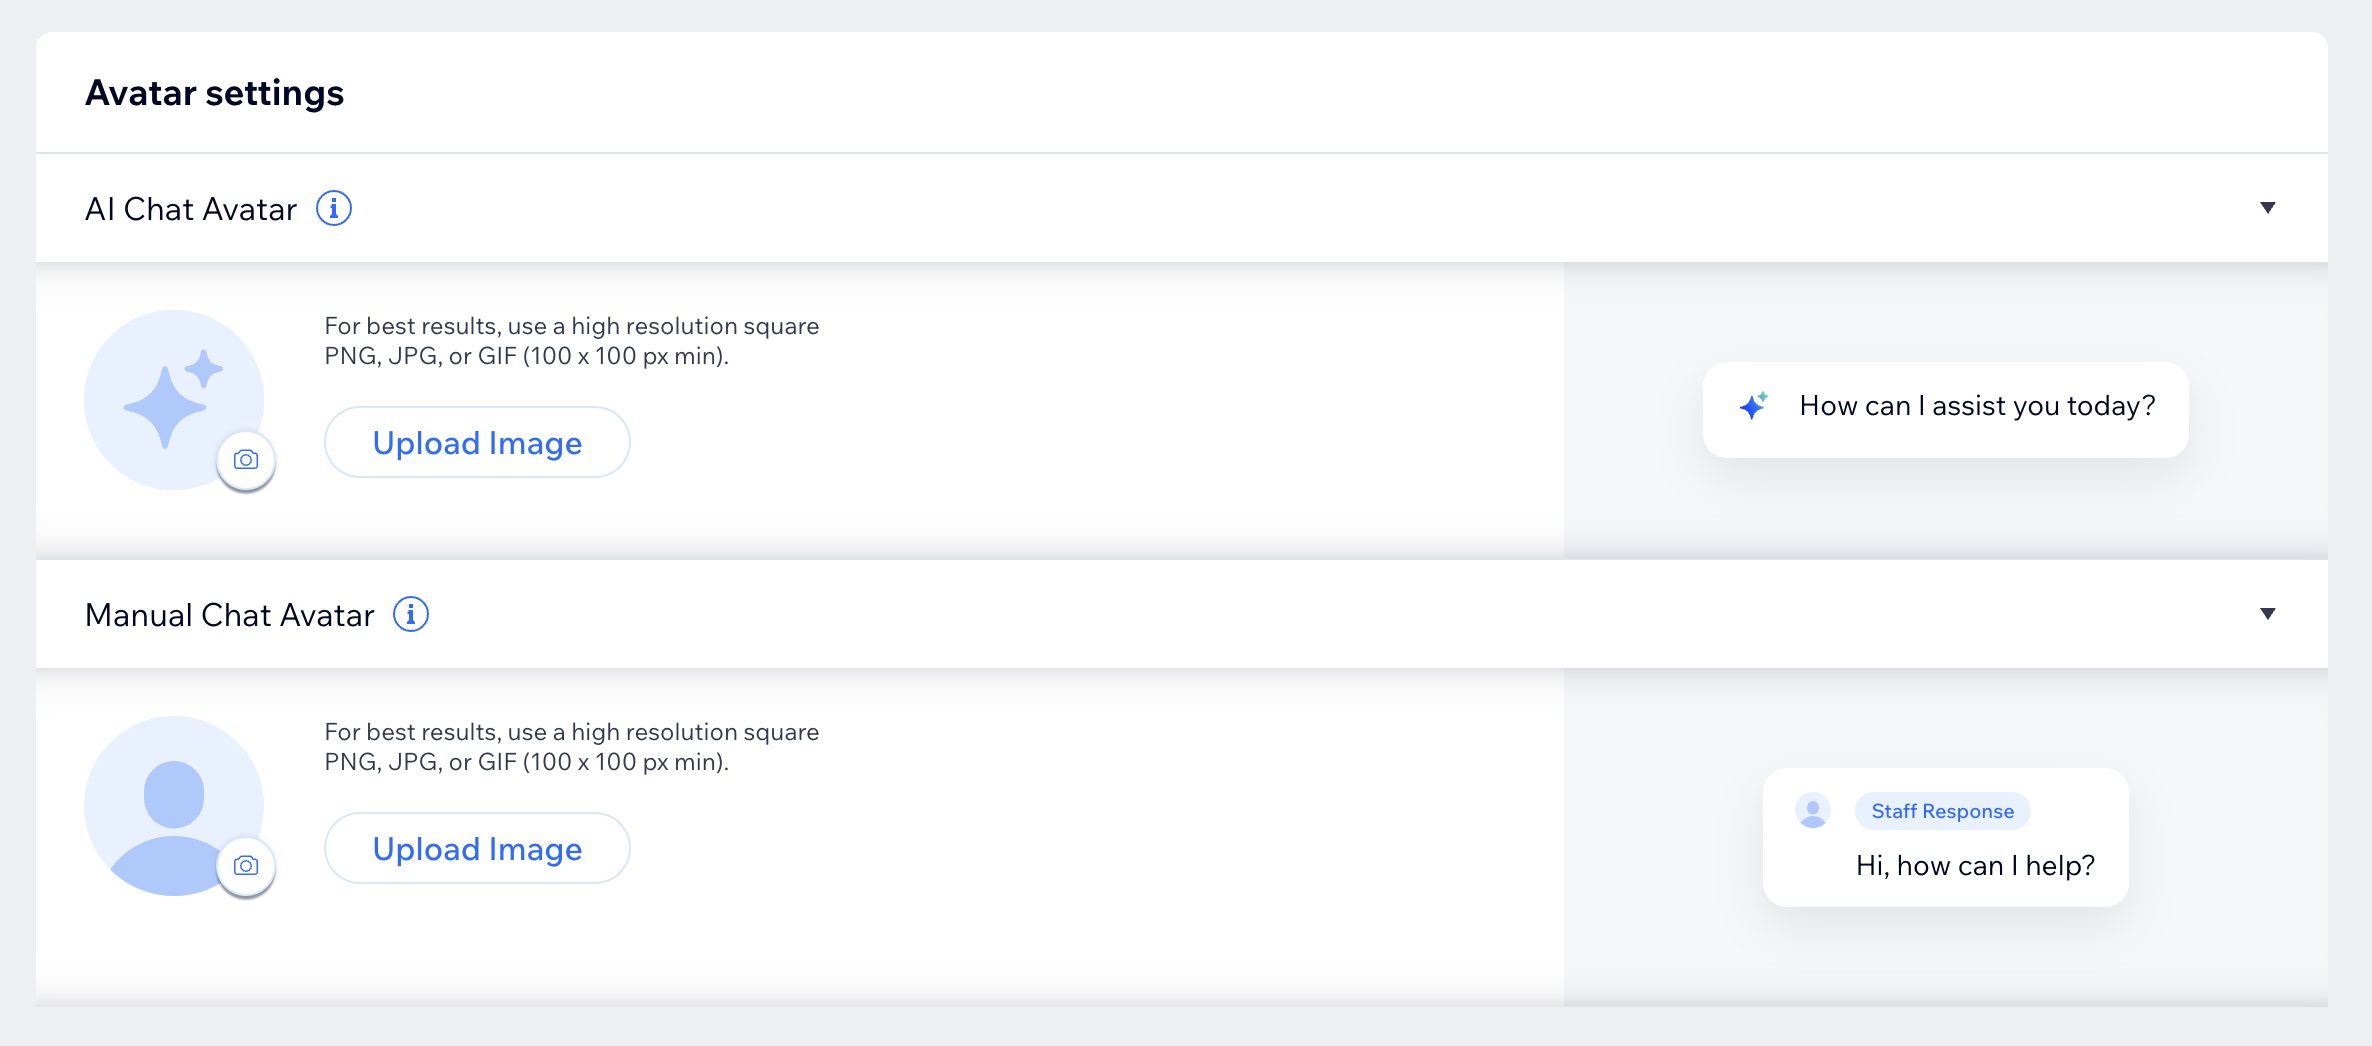Click the camera icon on the Manual avatar
Viewport: 2372px width, 1046px height.
pos(245,866)
